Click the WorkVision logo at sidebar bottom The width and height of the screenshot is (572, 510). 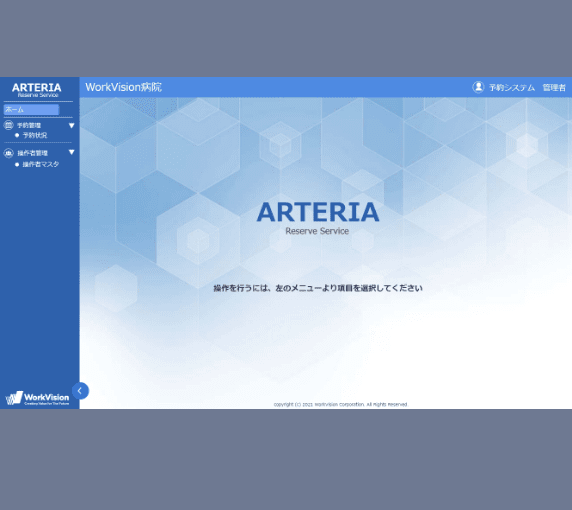coord(37,398)
